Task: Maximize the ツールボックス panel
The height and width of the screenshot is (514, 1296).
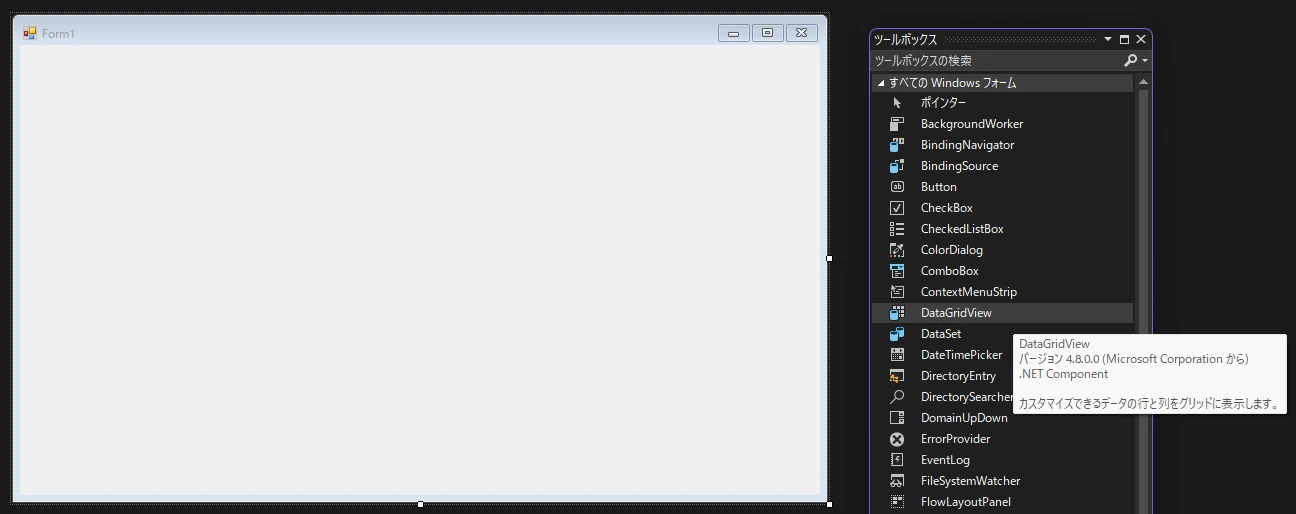Action: pyautogui.click(x=1124, y=39)
